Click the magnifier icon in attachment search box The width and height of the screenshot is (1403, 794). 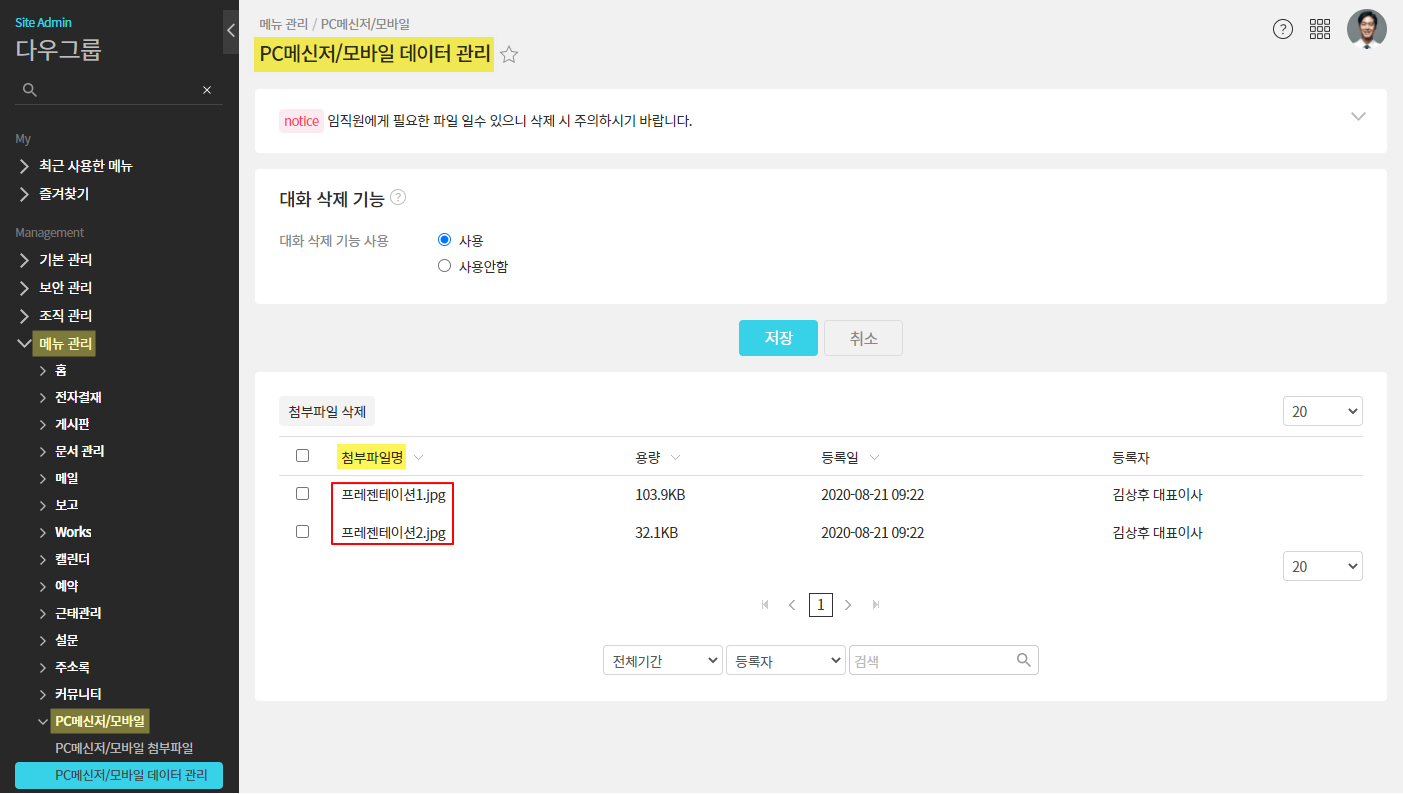1023,660
